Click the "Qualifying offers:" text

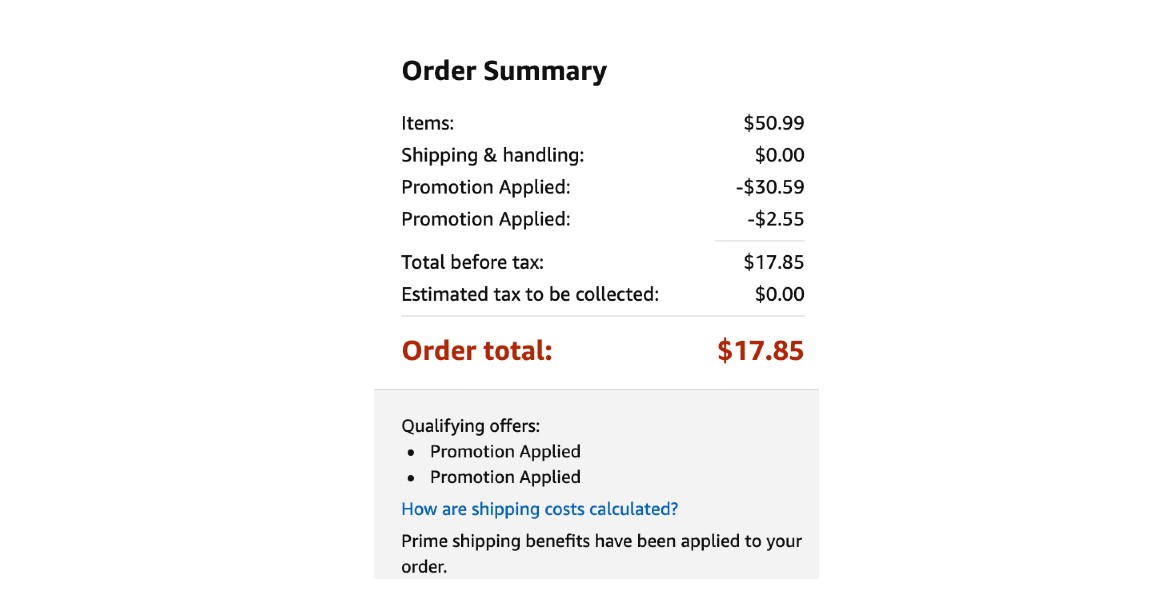470,426
